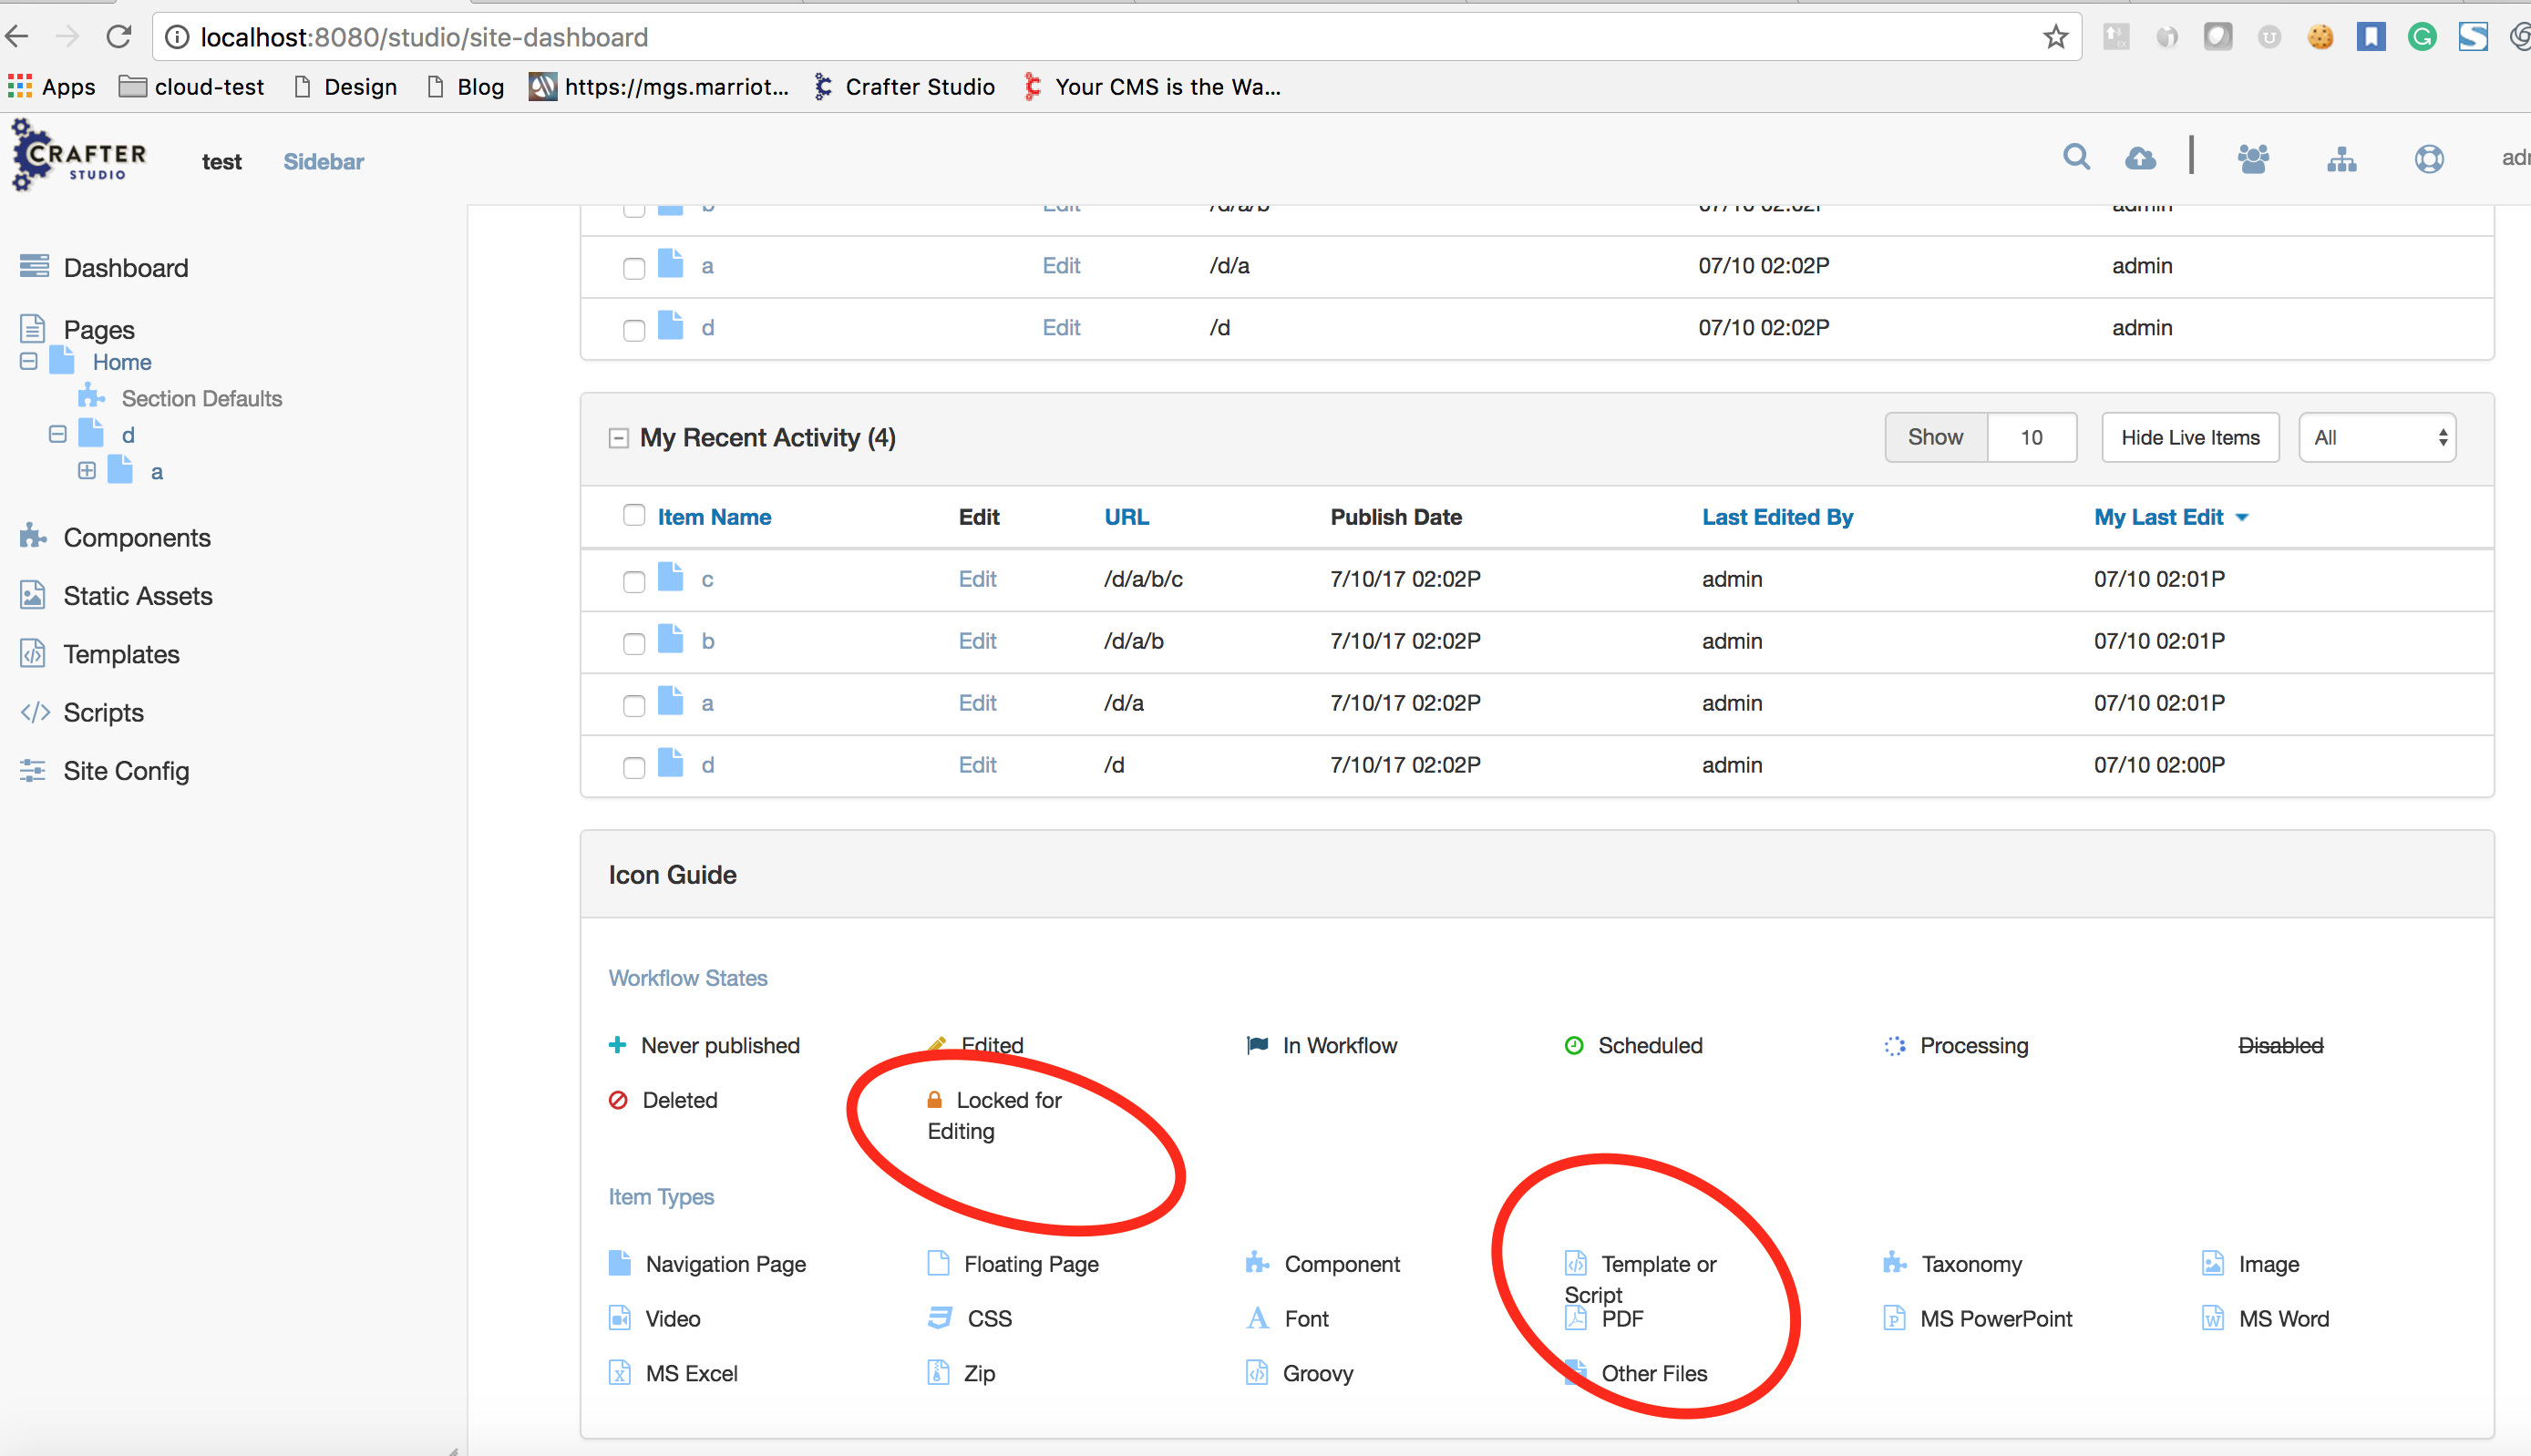Check the checkbox for item c
The width and height of the screenshot is (2531, 1456).
tap(634, 581)
